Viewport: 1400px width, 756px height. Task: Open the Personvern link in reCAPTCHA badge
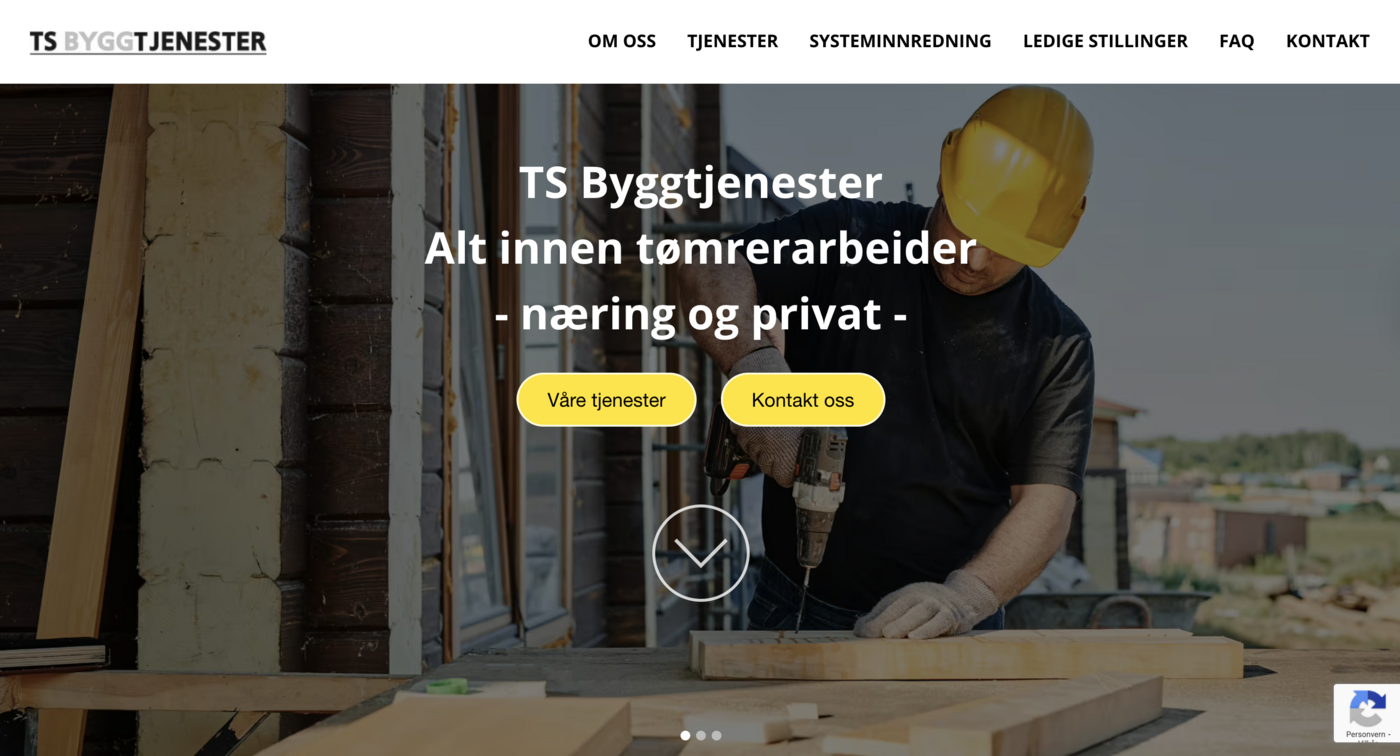click(x=1364, y=735)
